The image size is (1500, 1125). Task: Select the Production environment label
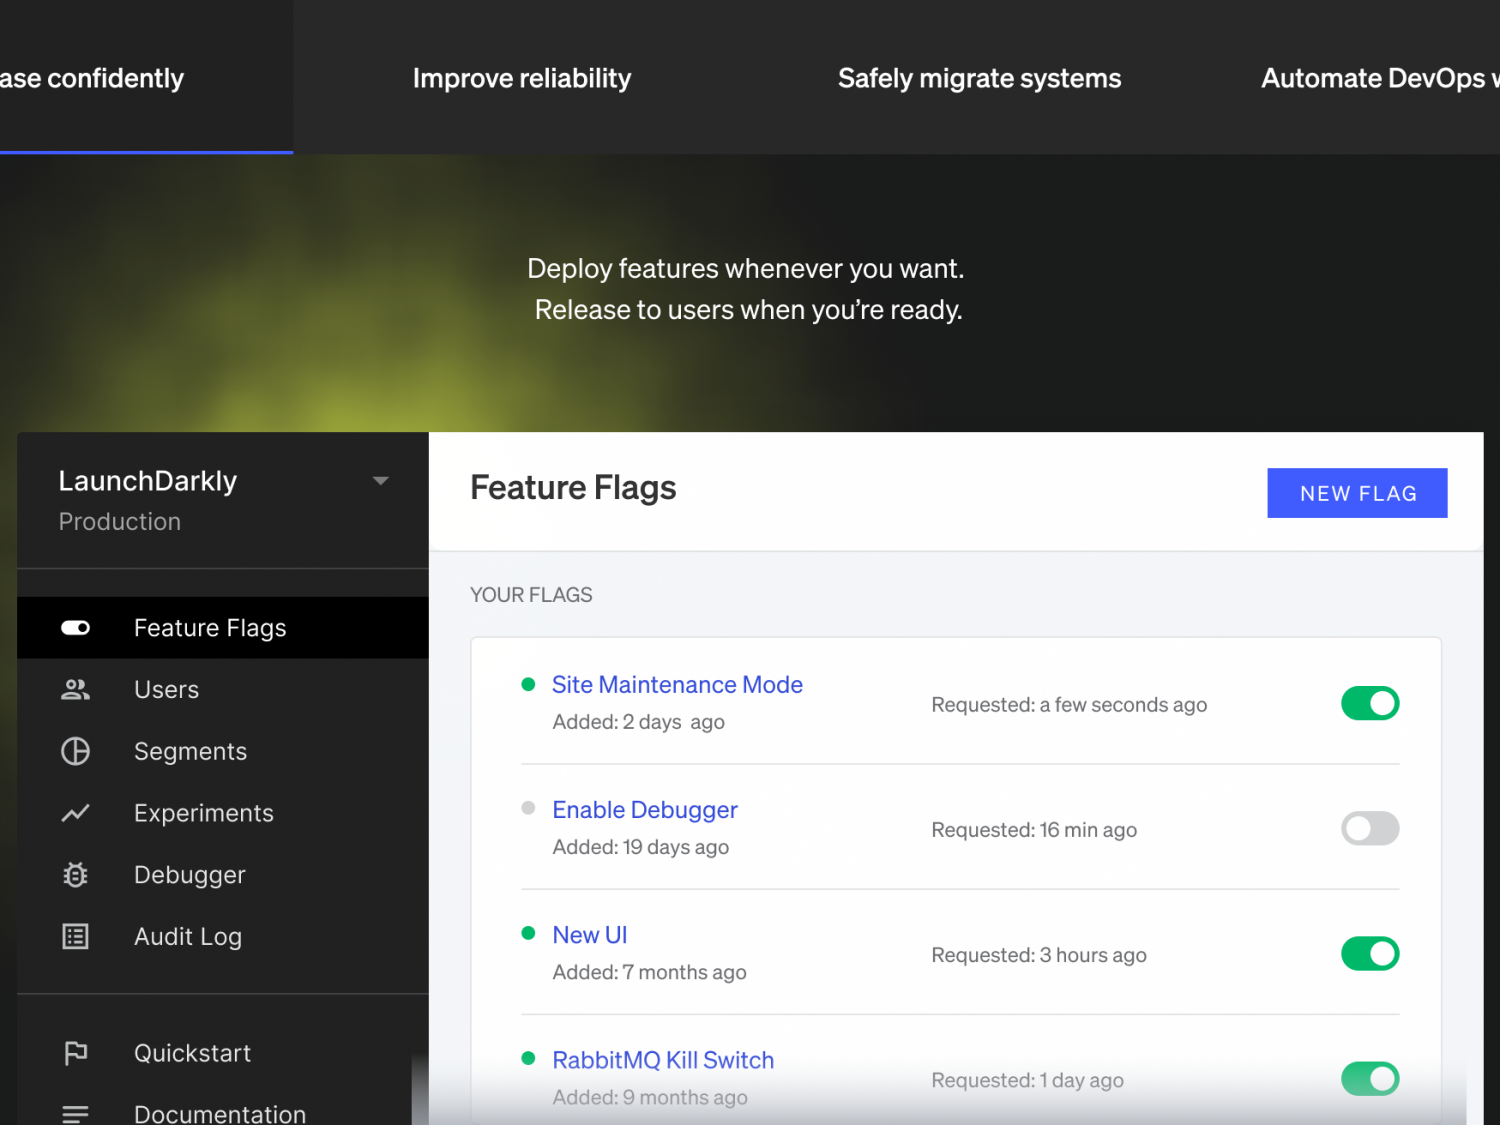click(x=120, y=522)
